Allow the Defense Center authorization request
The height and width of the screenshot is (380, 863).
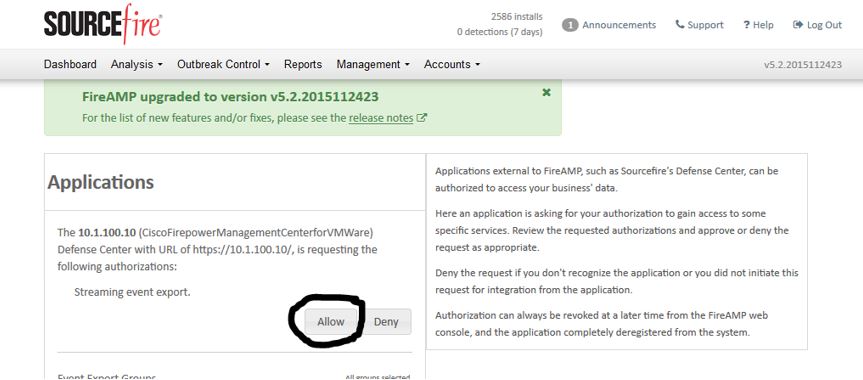coord(330,322)
